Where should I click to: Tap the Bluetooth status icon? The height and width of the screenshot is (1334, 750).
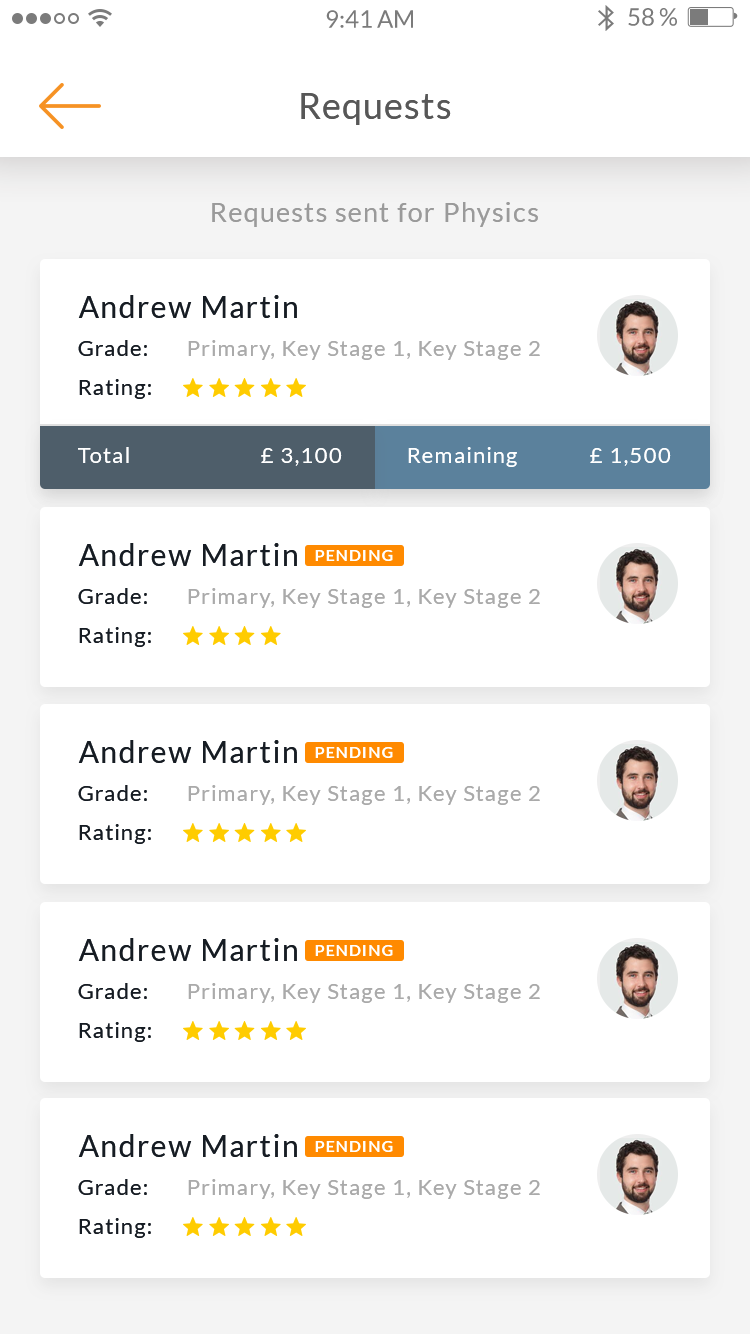click(x=605, y=18)
